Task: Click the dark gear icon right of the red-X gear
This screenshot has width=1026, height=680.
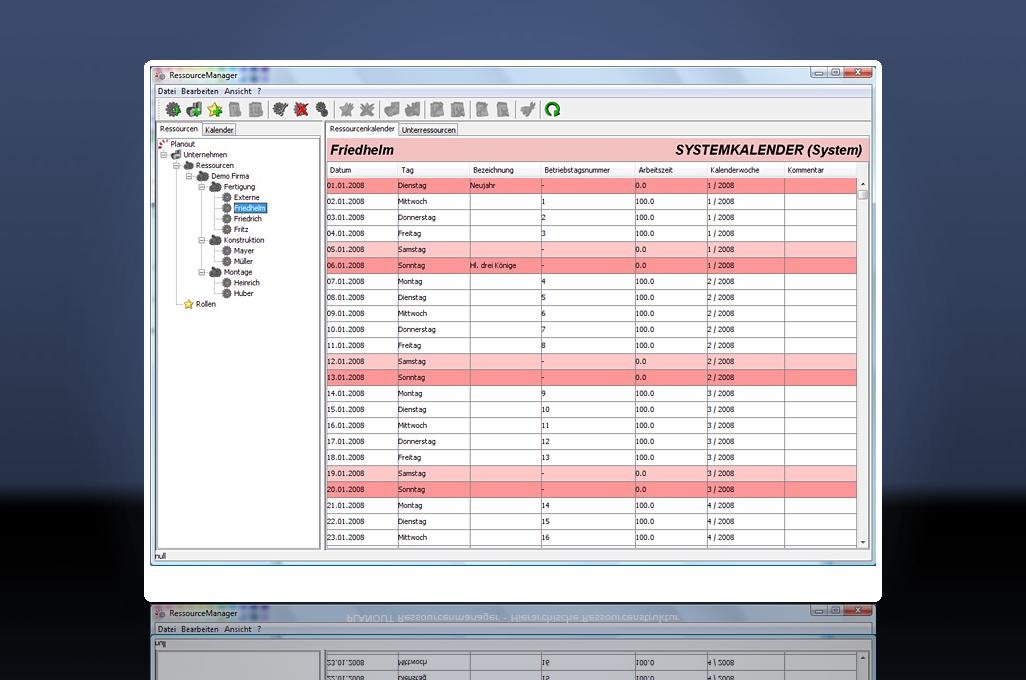Action: point(322,109)
